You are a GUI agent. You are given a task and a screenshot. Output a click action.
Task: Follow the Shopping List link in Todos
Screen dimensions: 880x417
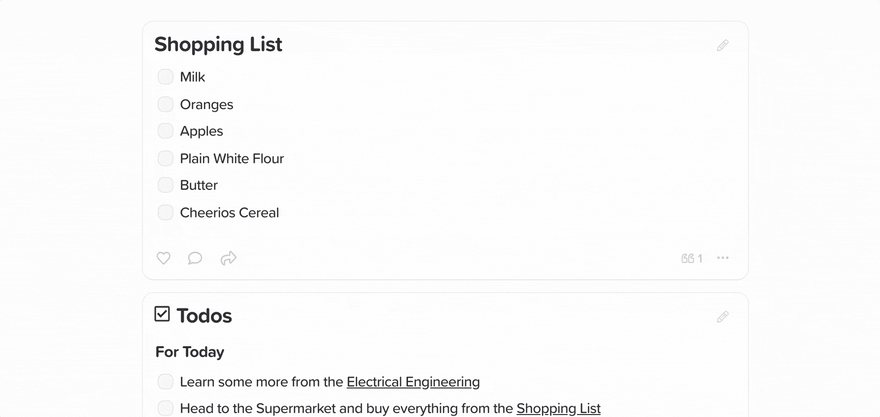coord(558,409)
